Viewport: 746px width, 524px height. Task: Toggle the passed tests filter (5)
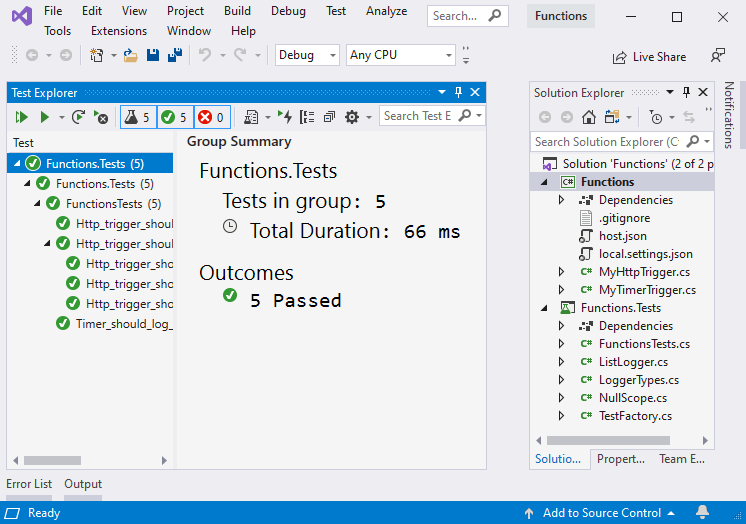pyautogui.click(x=174, y=117)
